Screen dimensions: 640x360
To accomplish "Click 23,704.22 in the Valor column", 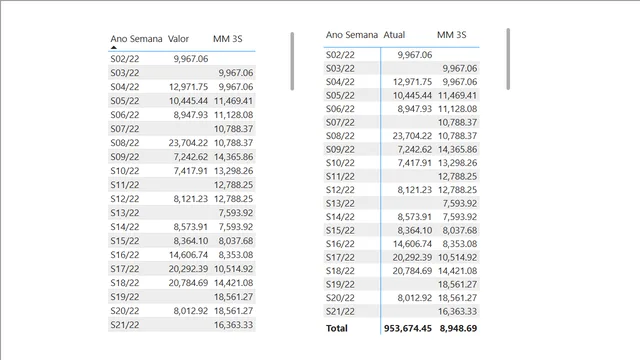I will [188, 143].
